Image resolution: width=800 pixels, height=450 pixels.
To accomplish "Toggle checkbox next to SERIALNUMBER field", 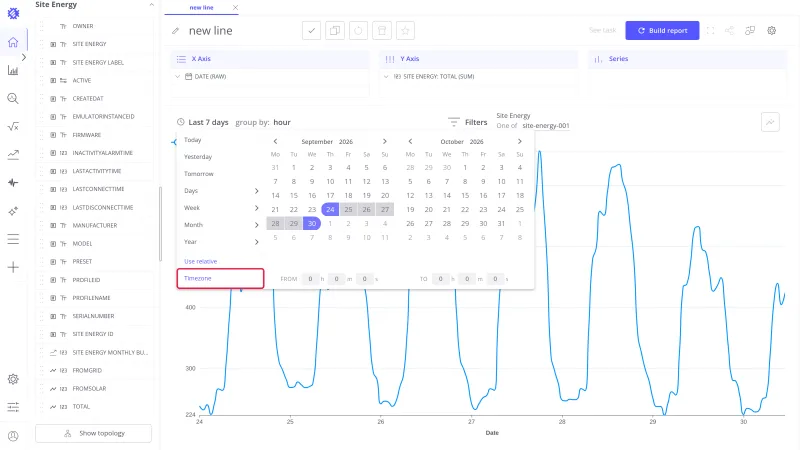I will click(53, 316).
